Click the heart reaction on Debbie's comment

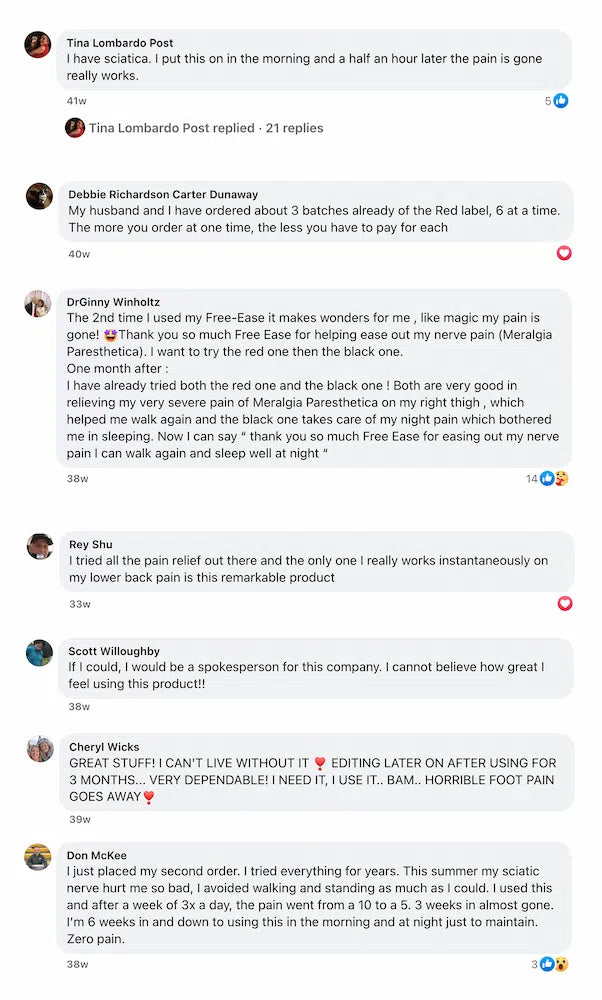(x=564, y=253)
